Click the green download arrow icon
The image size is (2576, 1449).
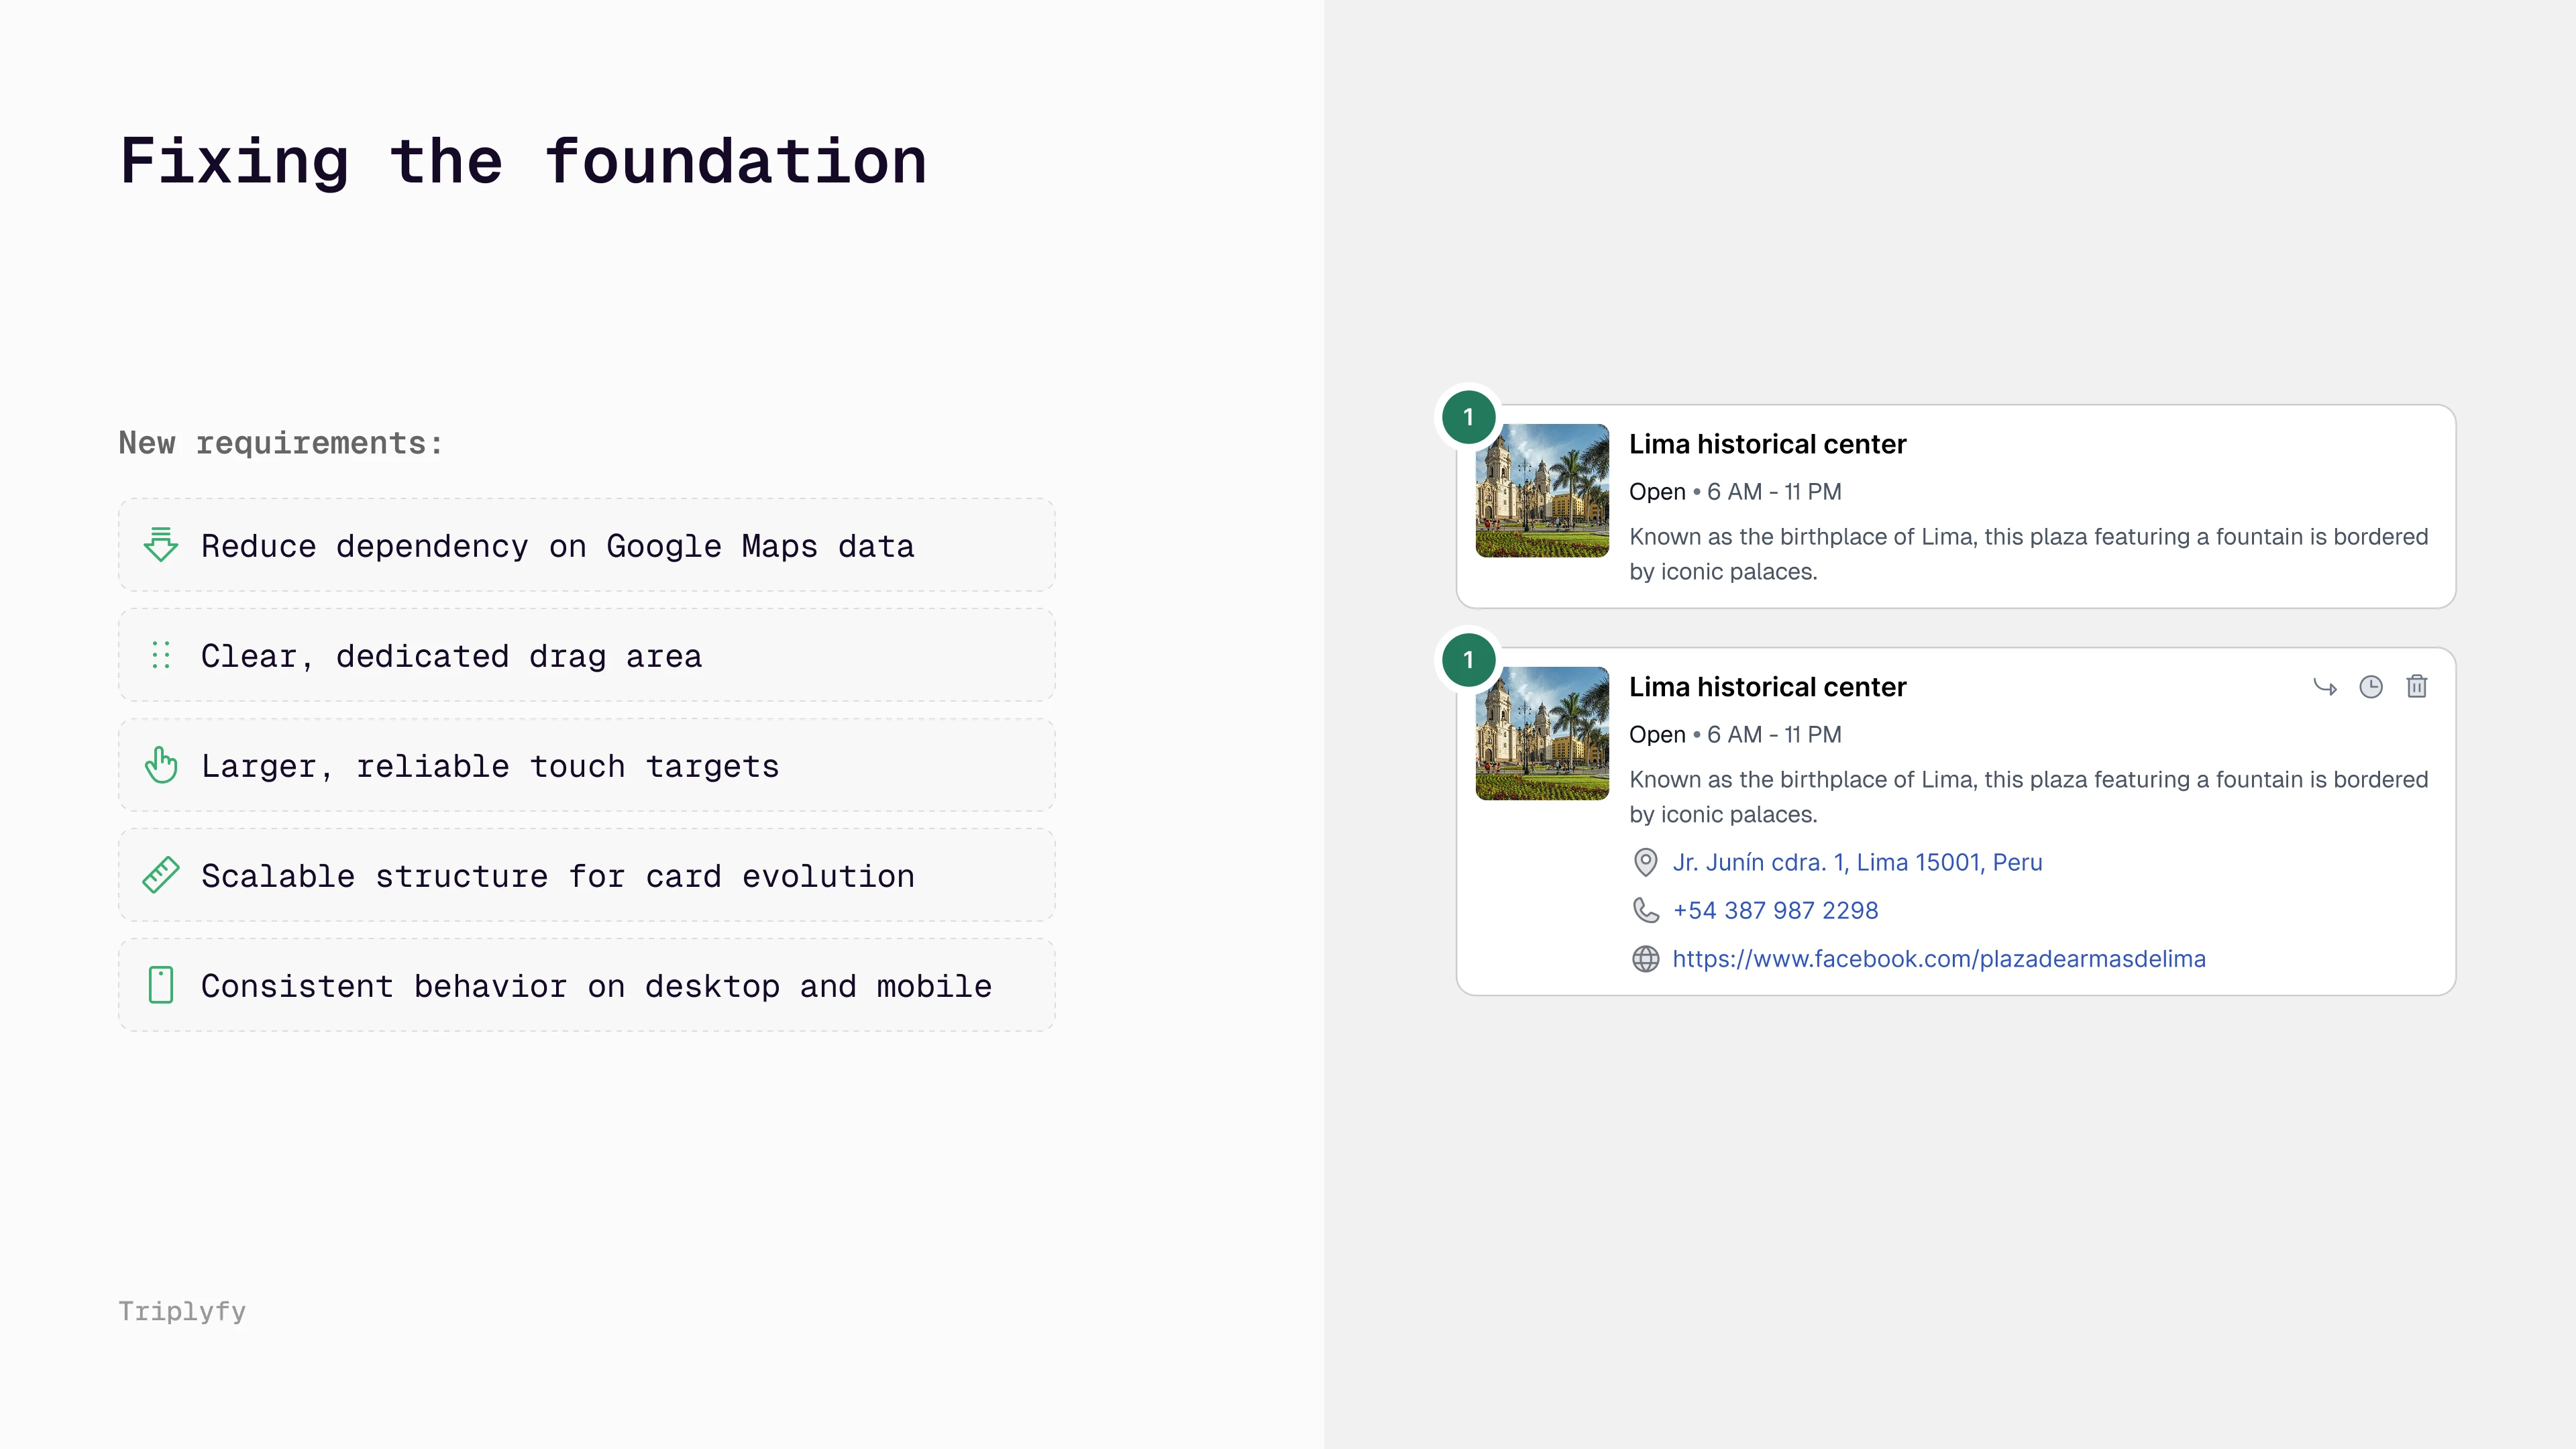[161, 545]
